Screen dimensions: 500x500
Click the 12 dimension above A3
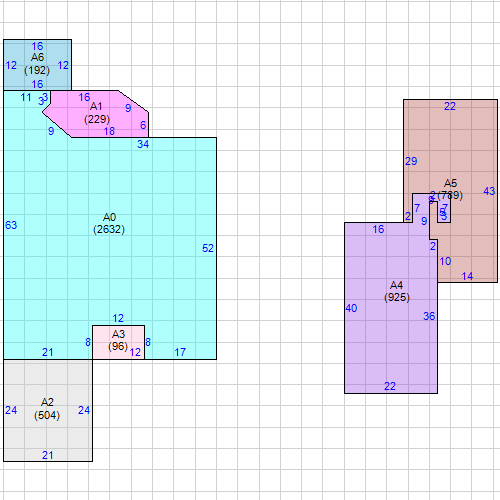pos(118,318)
